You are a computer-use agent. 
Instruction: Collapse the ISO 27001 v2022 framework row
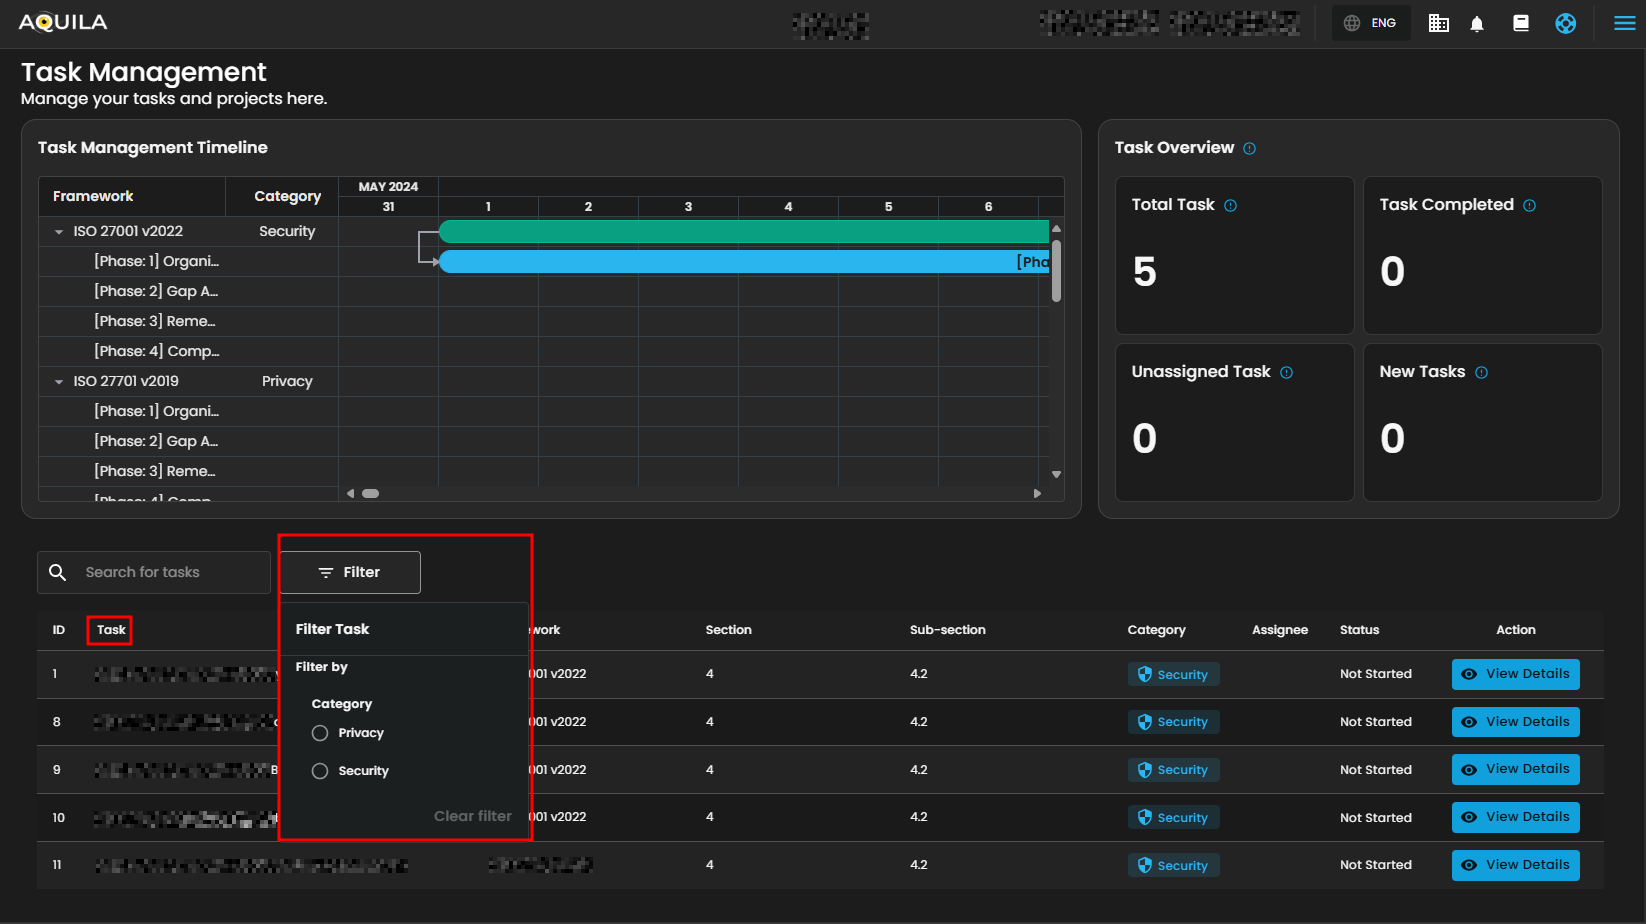[59, 232]
